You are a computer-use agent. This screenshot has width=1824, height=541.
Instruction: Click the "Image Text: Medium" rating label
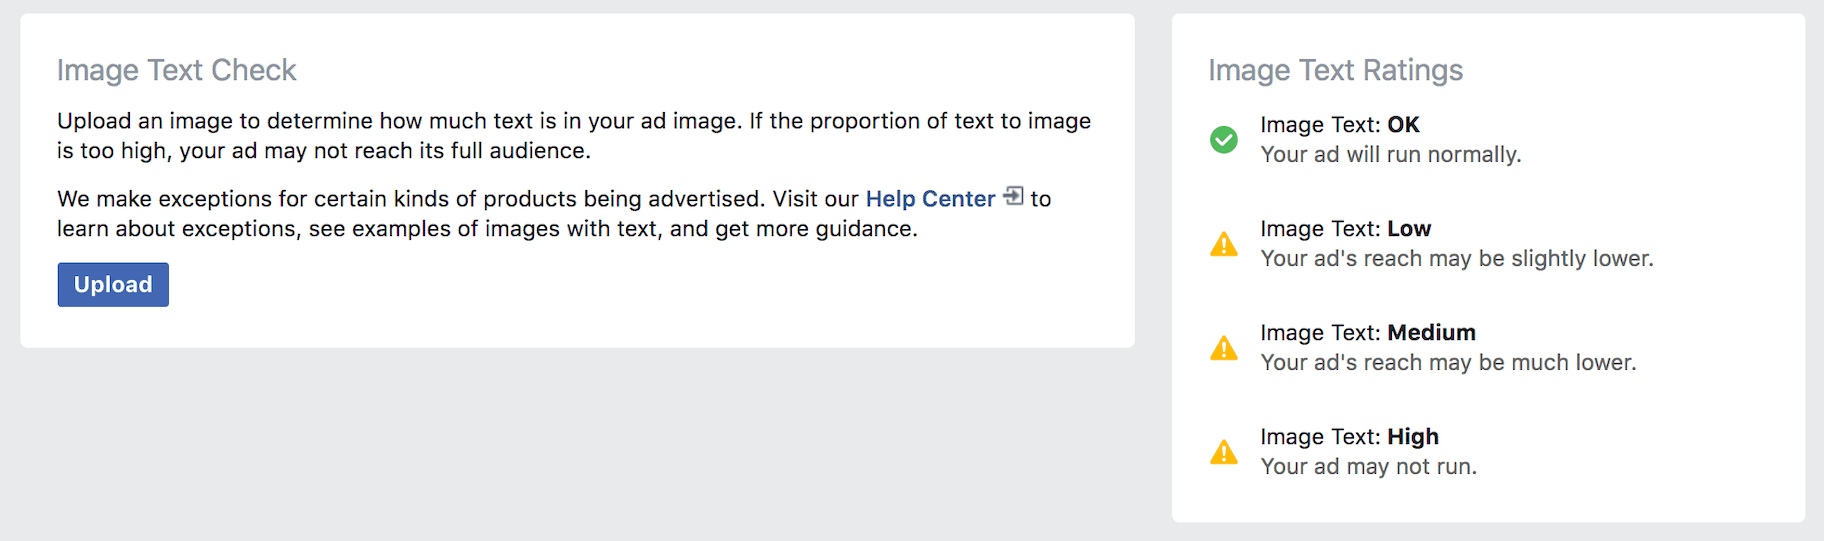coord(1367,333)
